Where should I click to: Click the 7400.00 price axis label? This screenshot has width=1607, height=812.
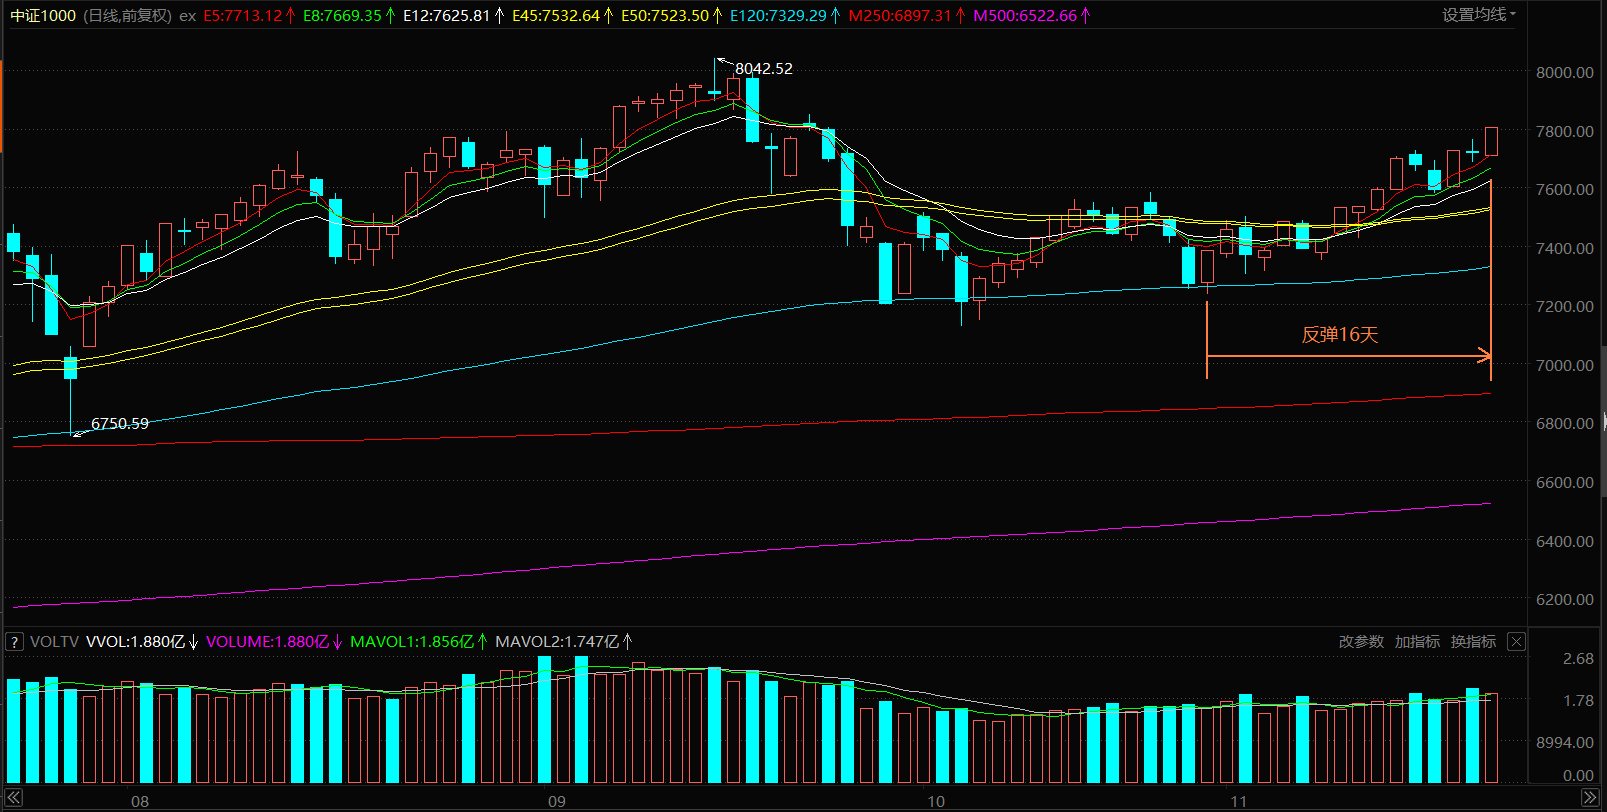coord(1565,248)
